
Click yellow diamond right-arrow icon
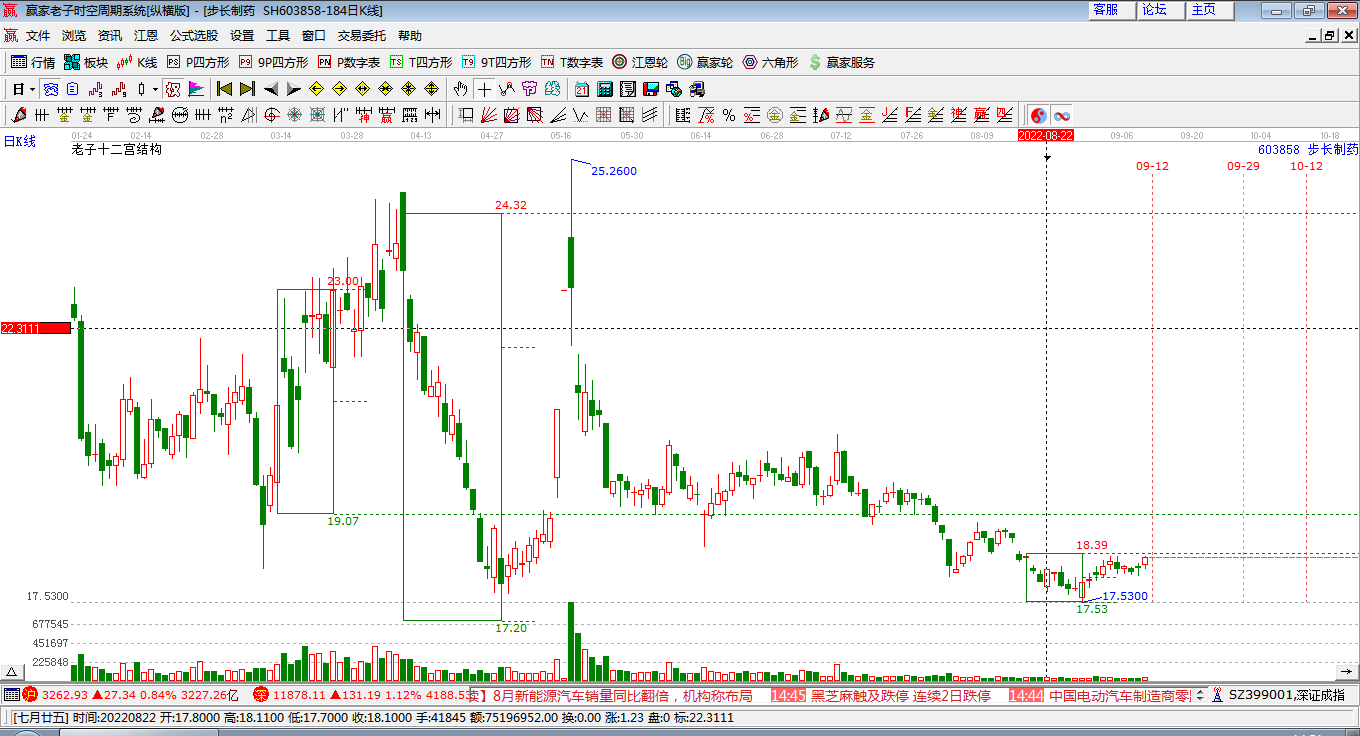(339, 89)
